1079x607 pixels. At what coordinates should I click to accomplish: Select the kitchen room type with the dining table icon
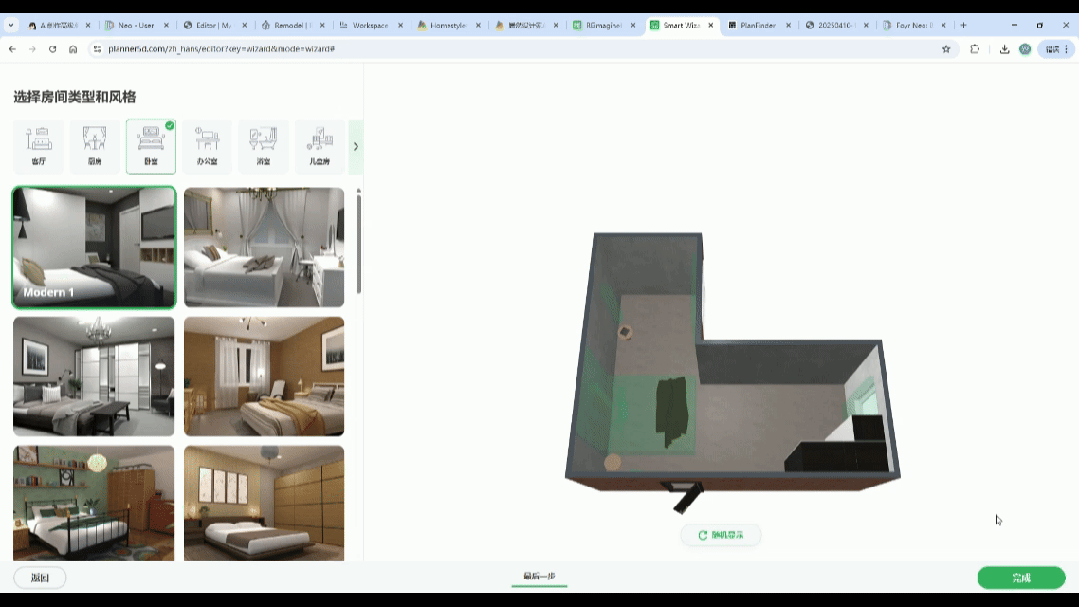pos(94,146)
